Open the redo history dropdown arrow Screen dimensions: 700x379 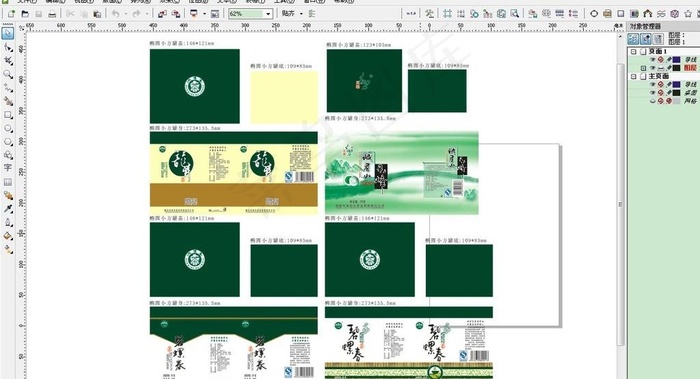(x=146, y=14)
